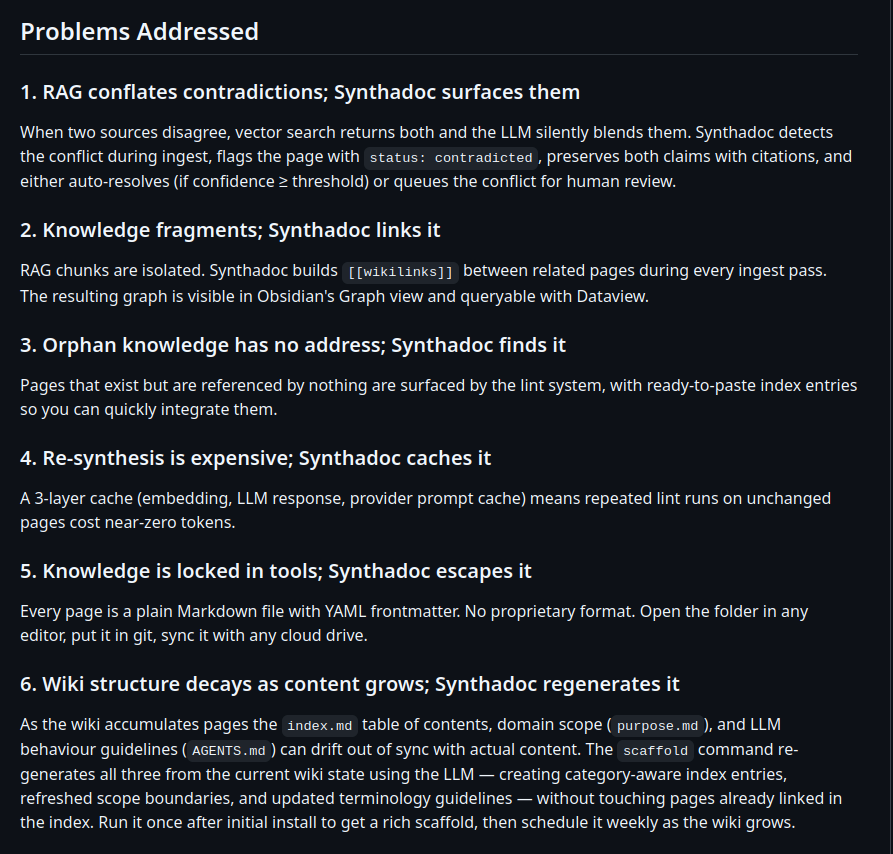Click the paragraph mentioning ready-to-paste index entries
893x854 pixels.
[439, 397]
